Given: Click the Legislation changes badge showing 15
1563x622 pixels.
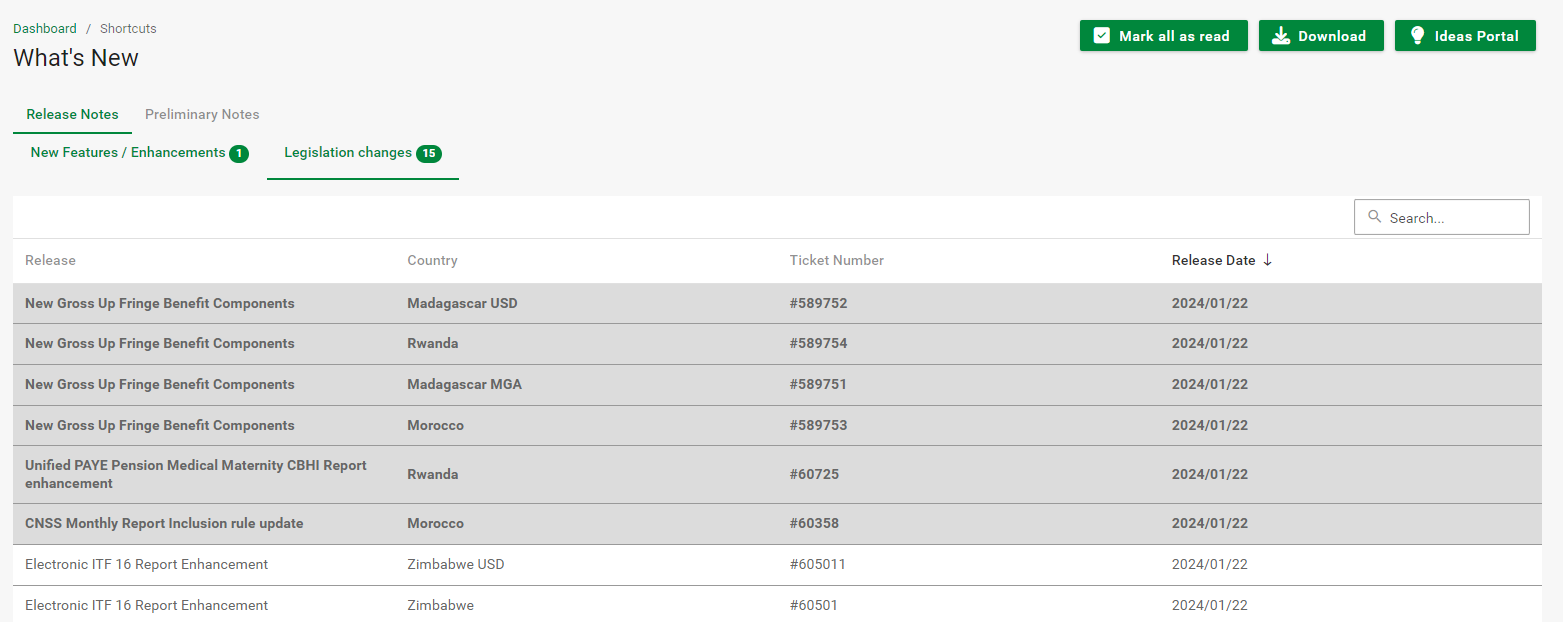Looking at the screenshot, I should 429,154.
